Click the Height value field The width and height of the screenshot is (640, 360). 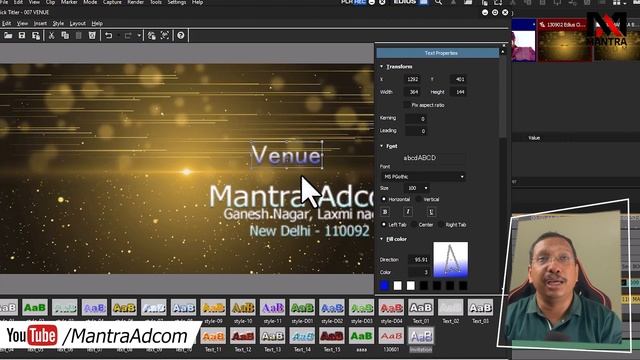[x=459, y=92]
